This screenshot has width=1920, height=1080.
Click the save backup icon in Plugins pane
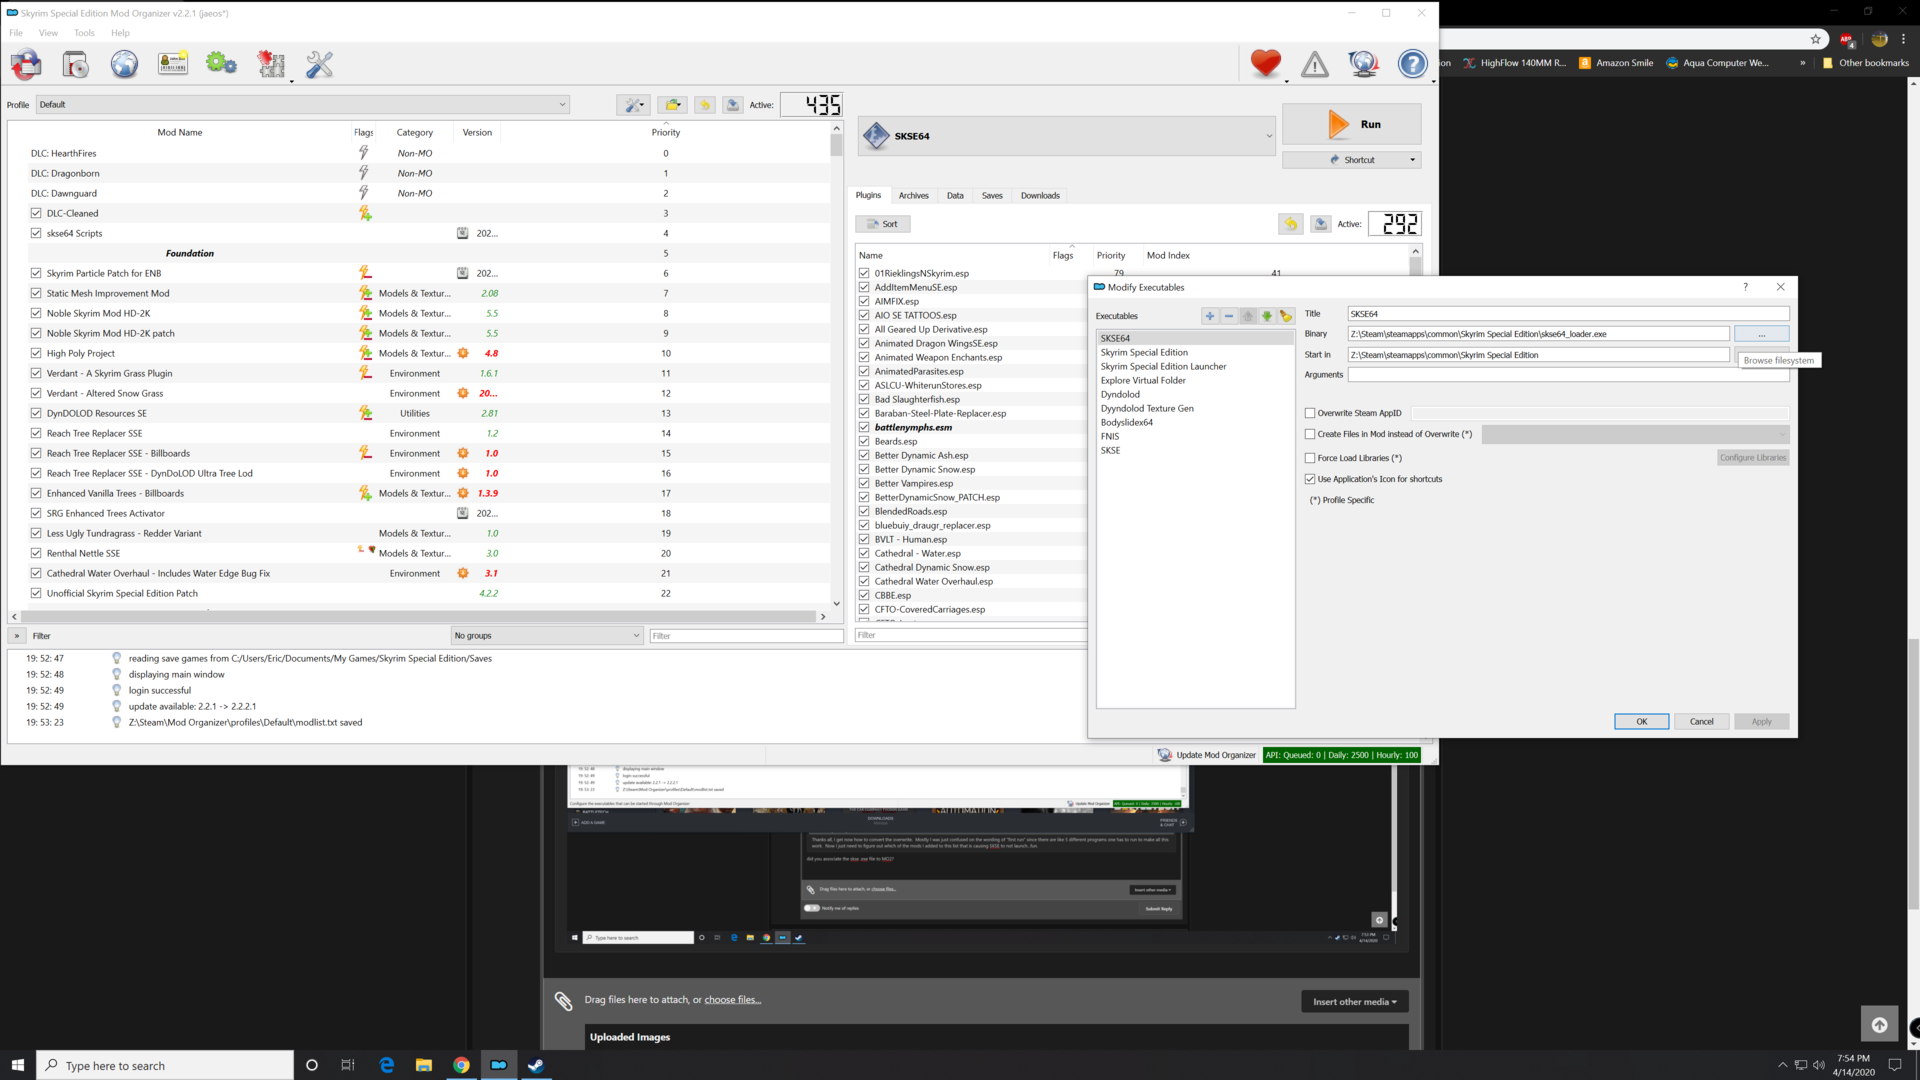tap(1321, 224)
